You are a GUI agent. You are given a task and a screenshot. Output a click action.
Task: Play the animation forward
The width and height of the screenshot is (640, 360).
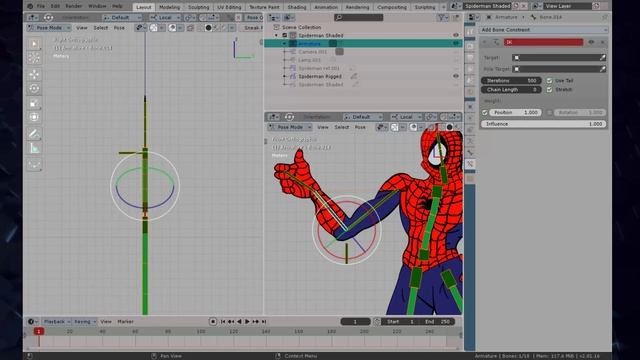(247, 322)
